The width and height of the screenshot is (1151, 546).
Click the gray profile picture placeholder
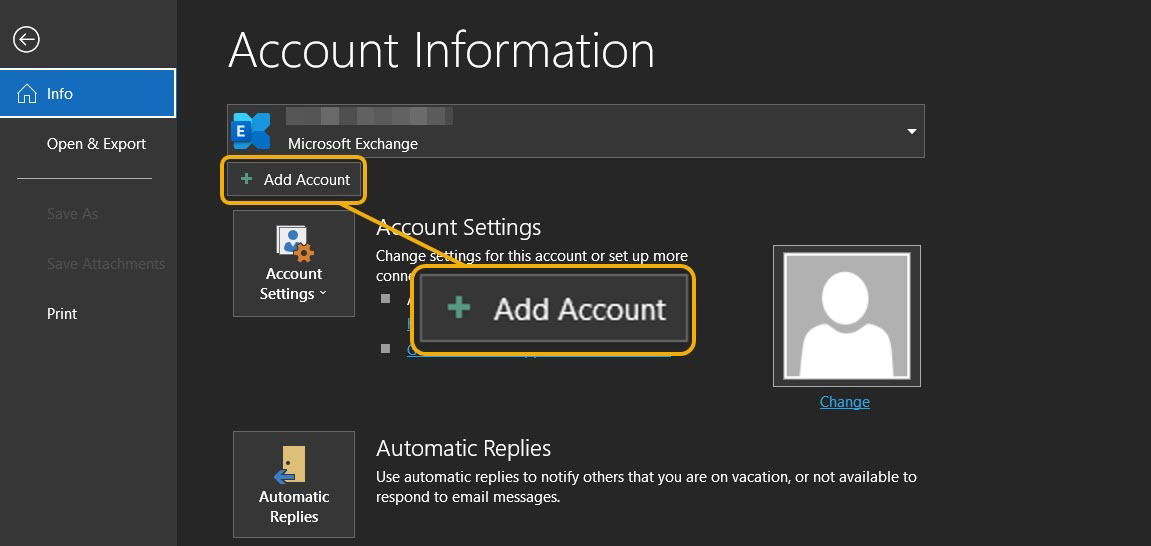(x=847, y=316)
